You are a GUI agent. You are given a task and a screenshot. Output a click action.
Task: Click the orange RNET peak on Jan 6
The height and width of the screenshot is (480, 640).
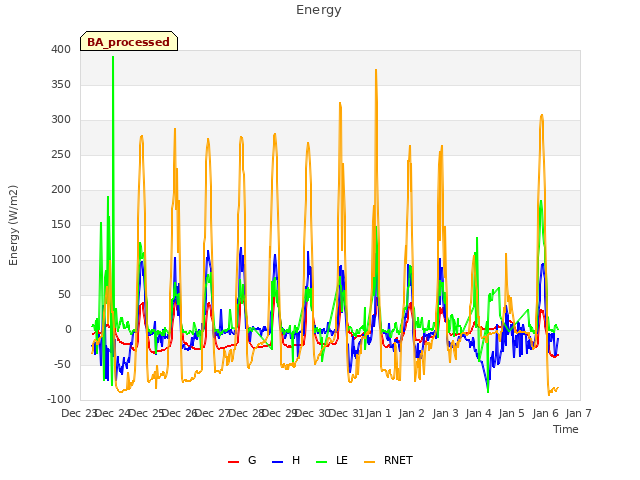point(542,116)
